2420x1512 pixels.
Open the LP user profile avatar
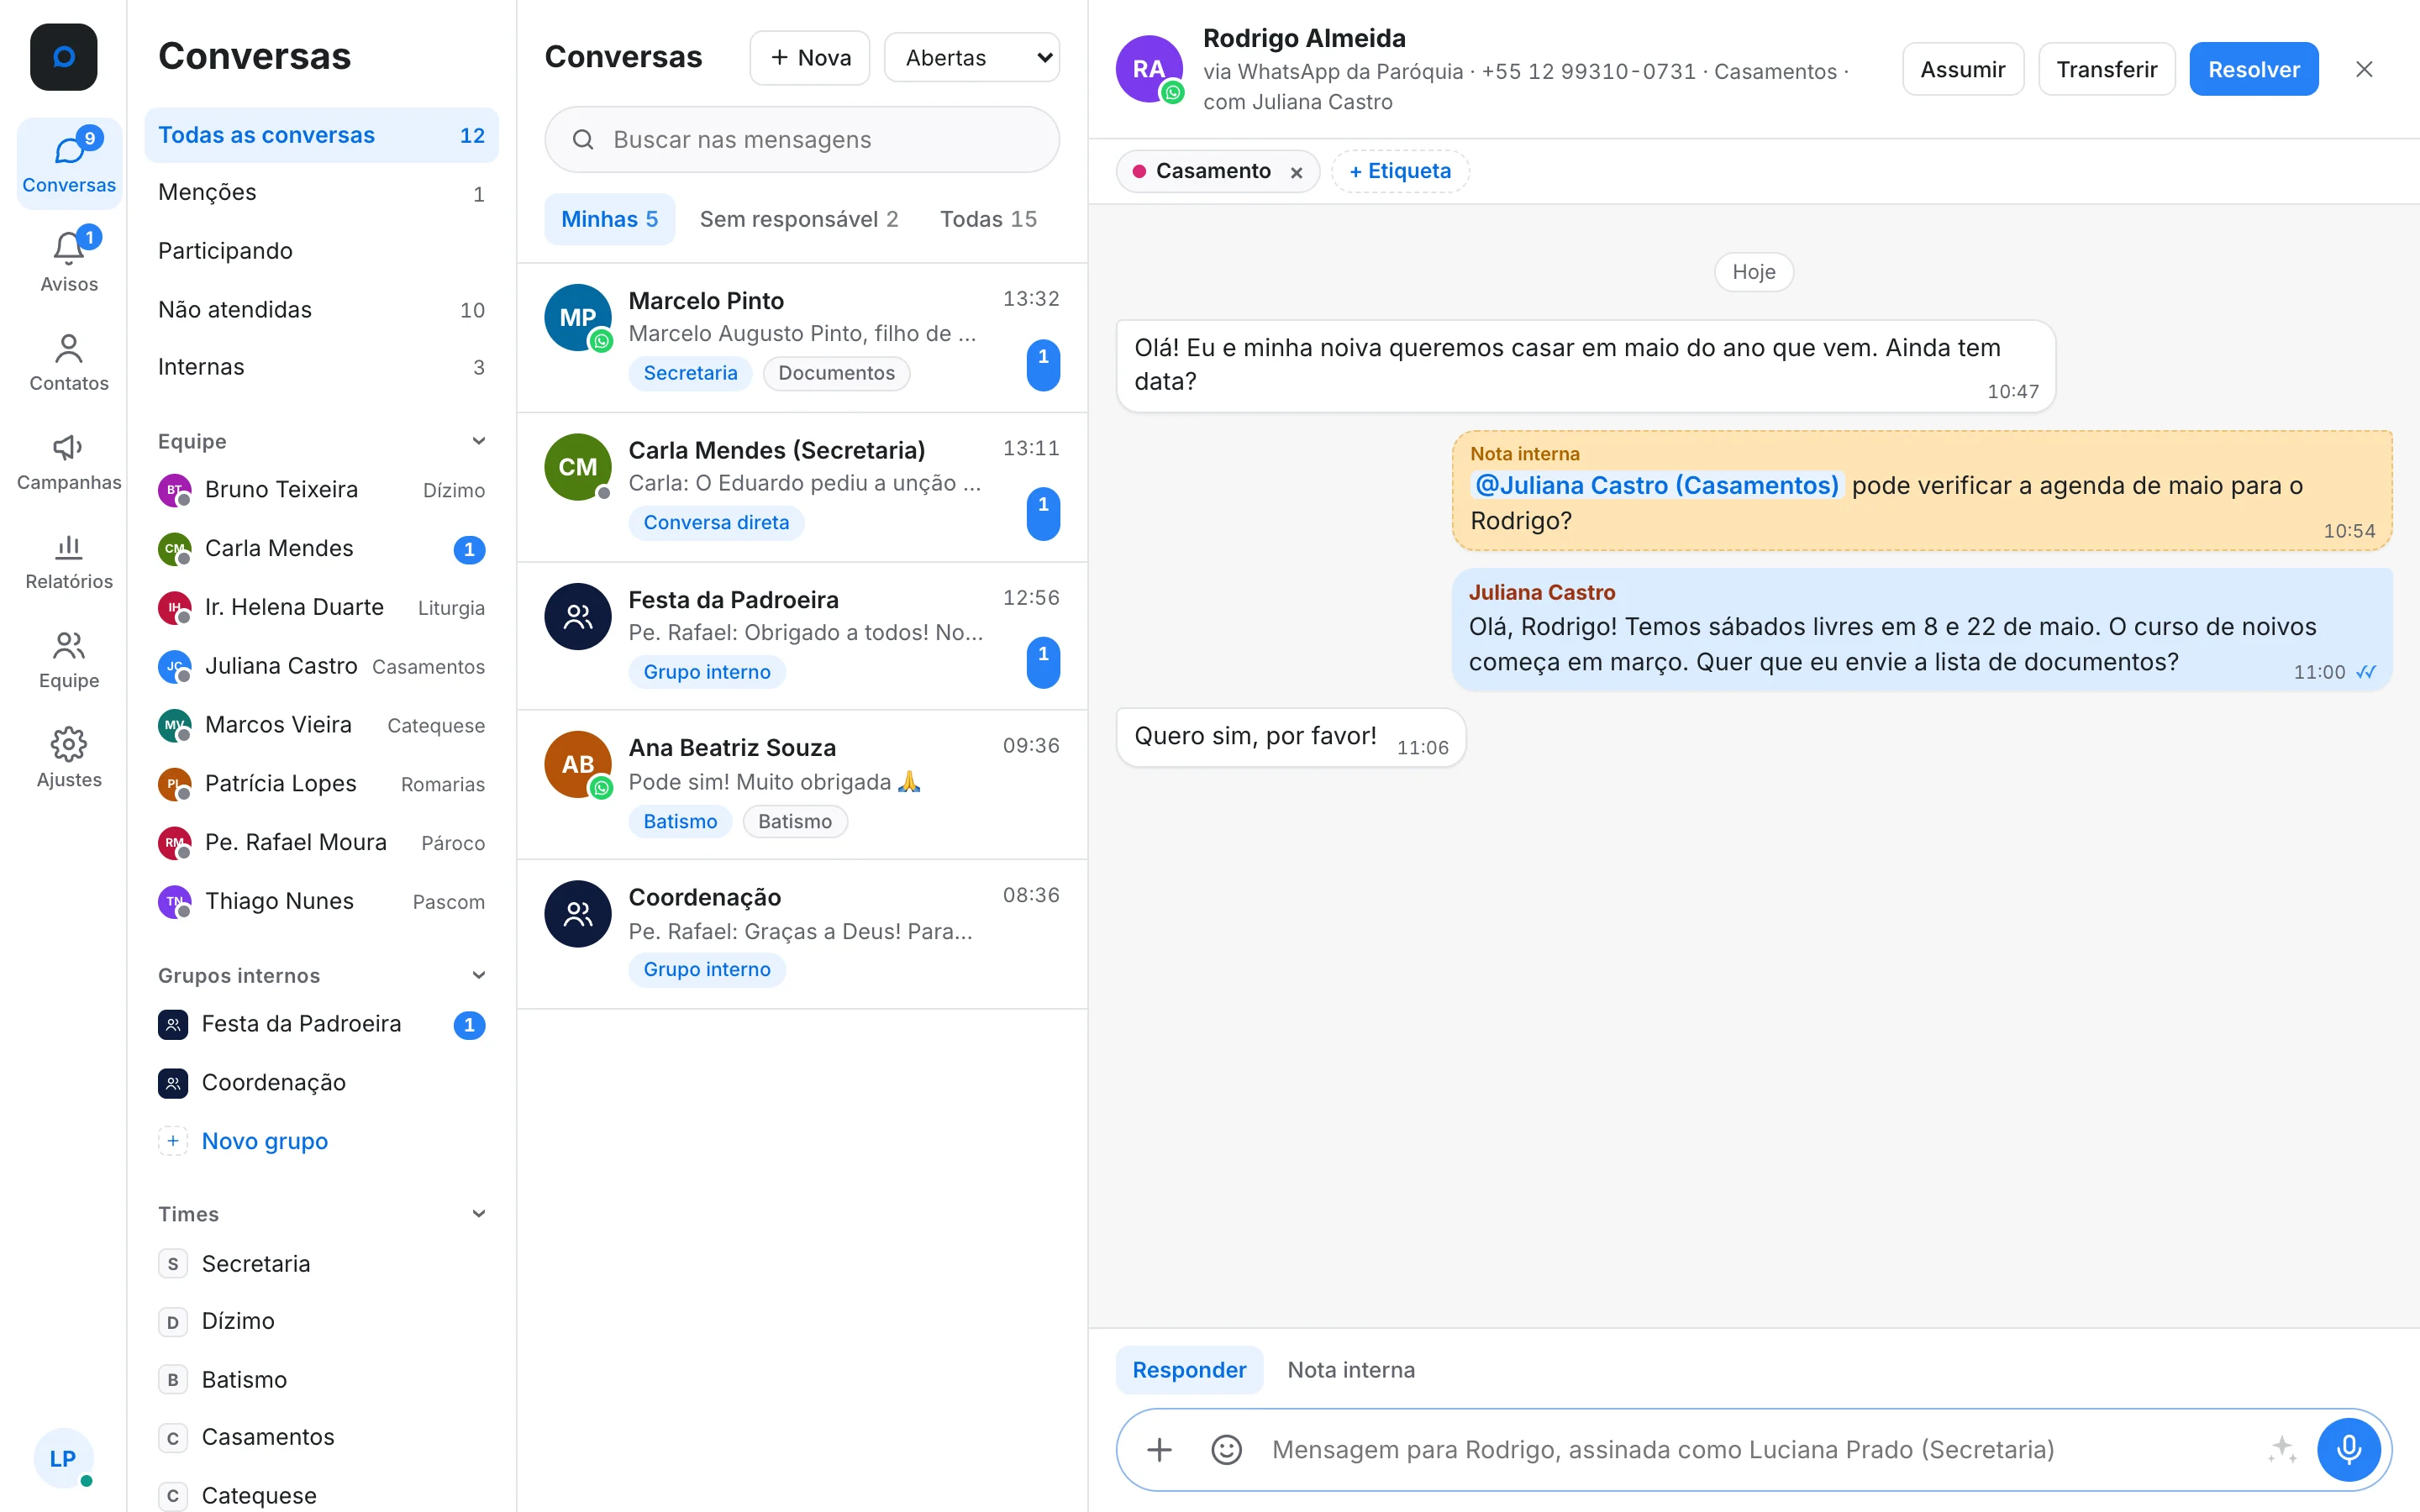[x=63, y=1457]
